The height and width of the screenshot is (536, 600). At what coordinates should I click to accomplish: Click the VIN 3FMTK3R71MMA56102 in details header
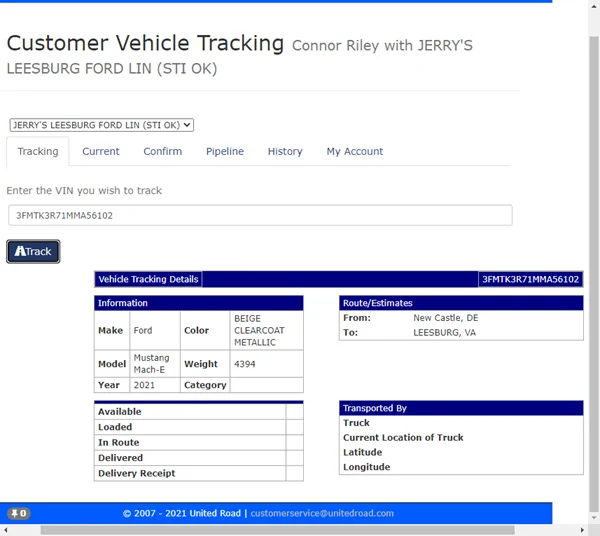pyautogui.click(x=530, y=279)
